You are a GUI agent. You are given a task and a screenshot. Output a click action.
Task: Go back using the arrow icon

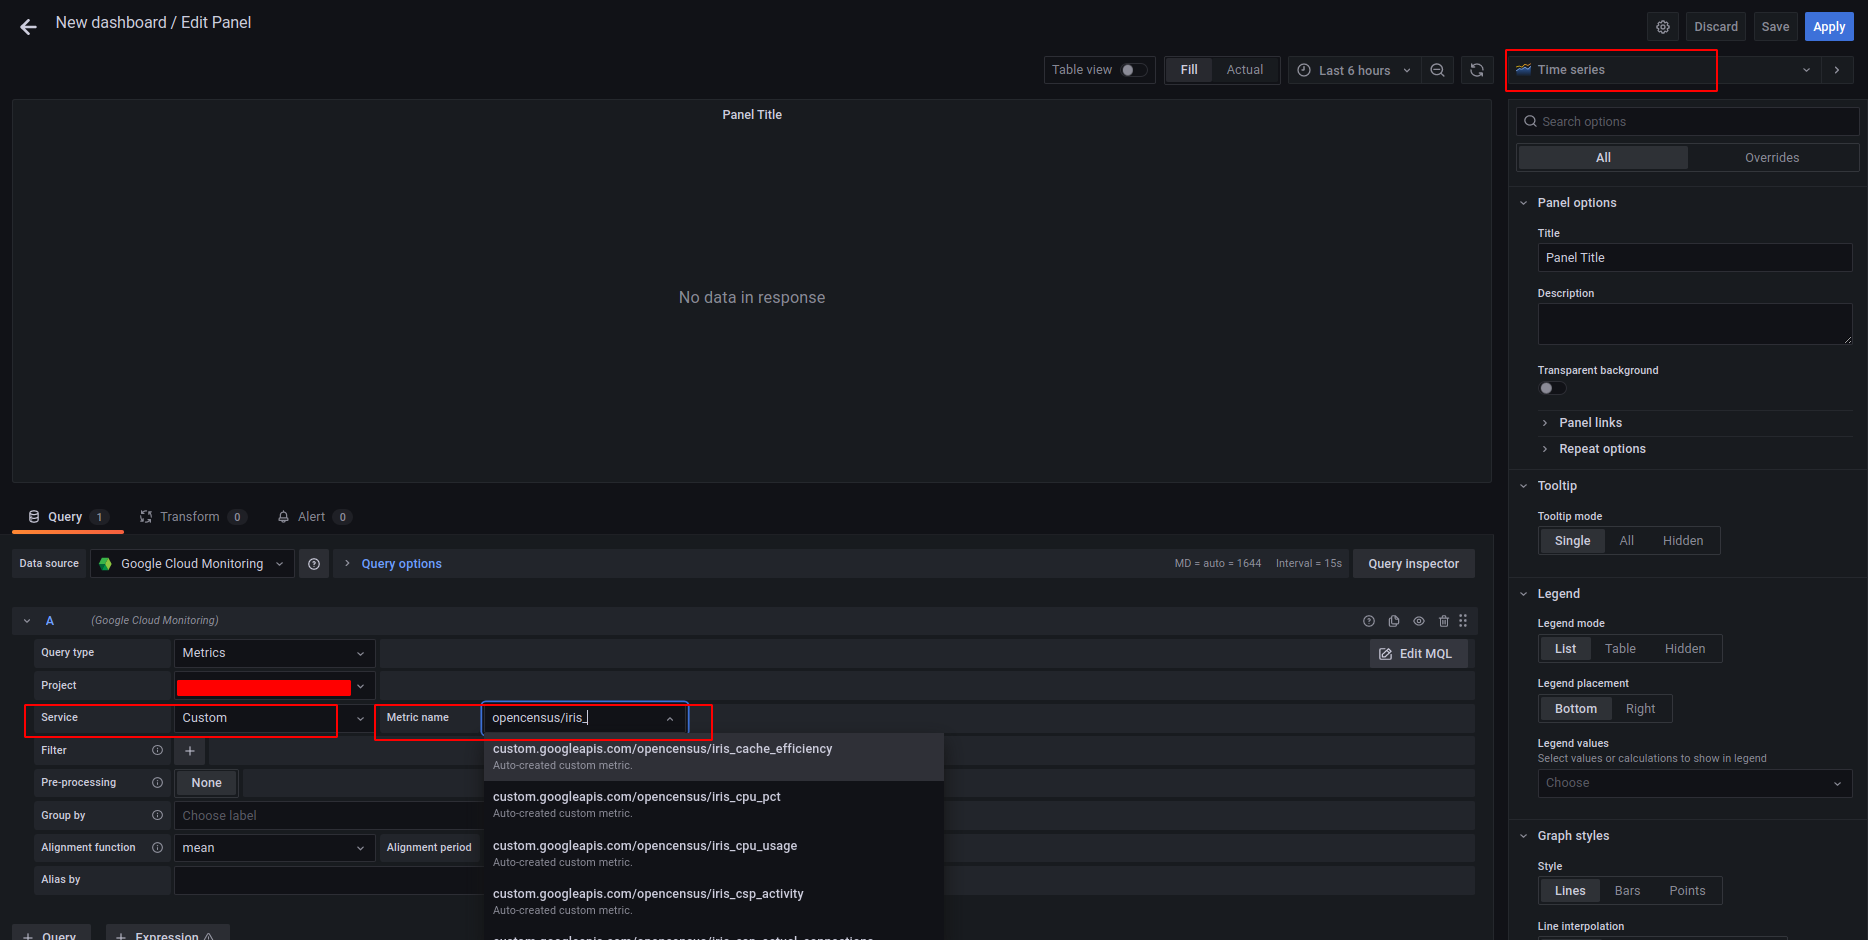28,27
